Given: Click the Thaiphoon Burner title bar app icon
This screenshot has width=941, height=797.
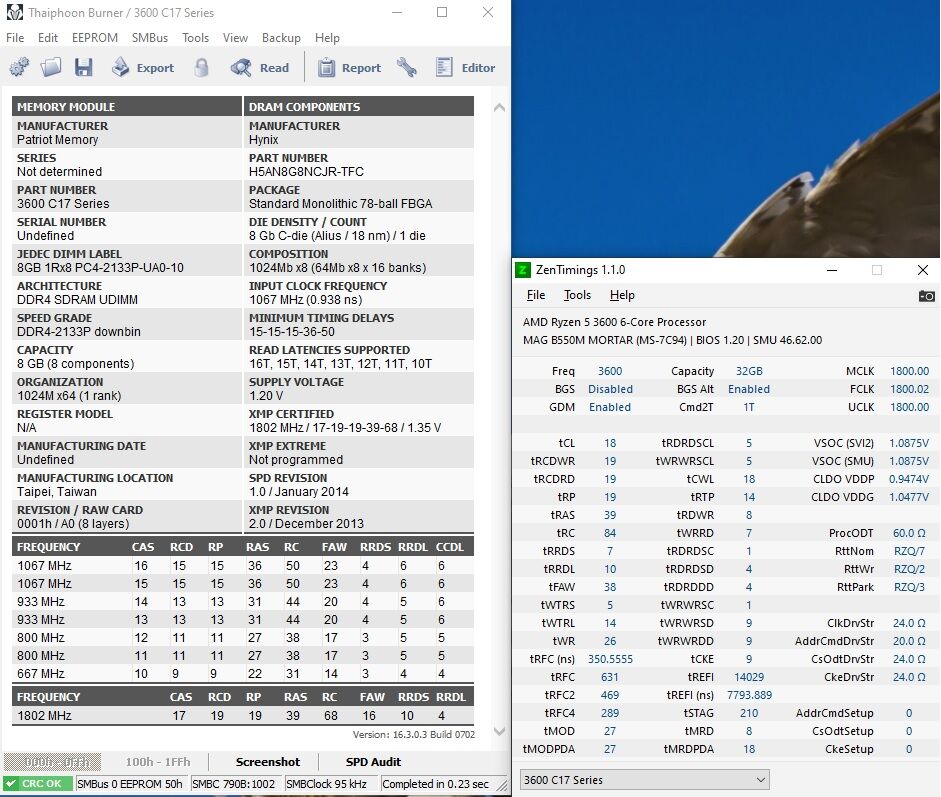Looking at the screenshot, I should click(14, 12).
